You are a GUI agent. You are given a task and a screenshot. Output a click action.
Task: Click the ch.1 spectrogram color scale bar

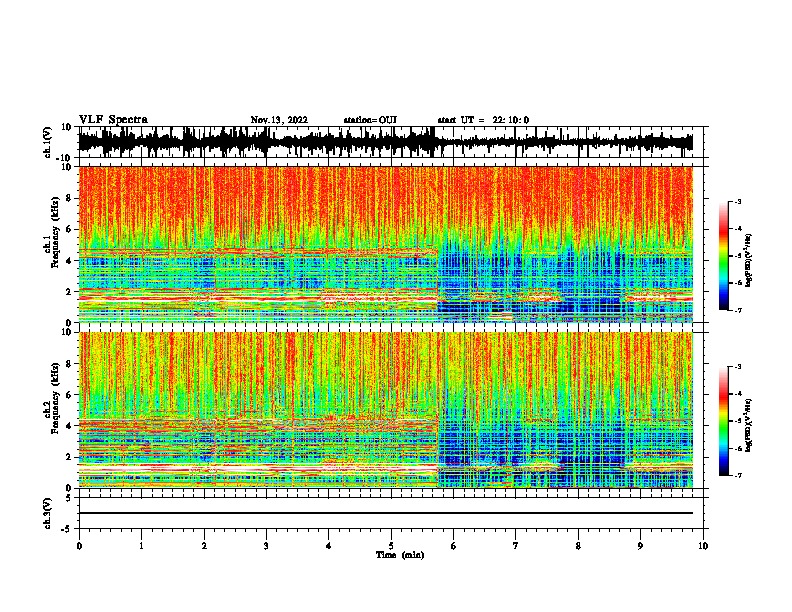(723, 256)
